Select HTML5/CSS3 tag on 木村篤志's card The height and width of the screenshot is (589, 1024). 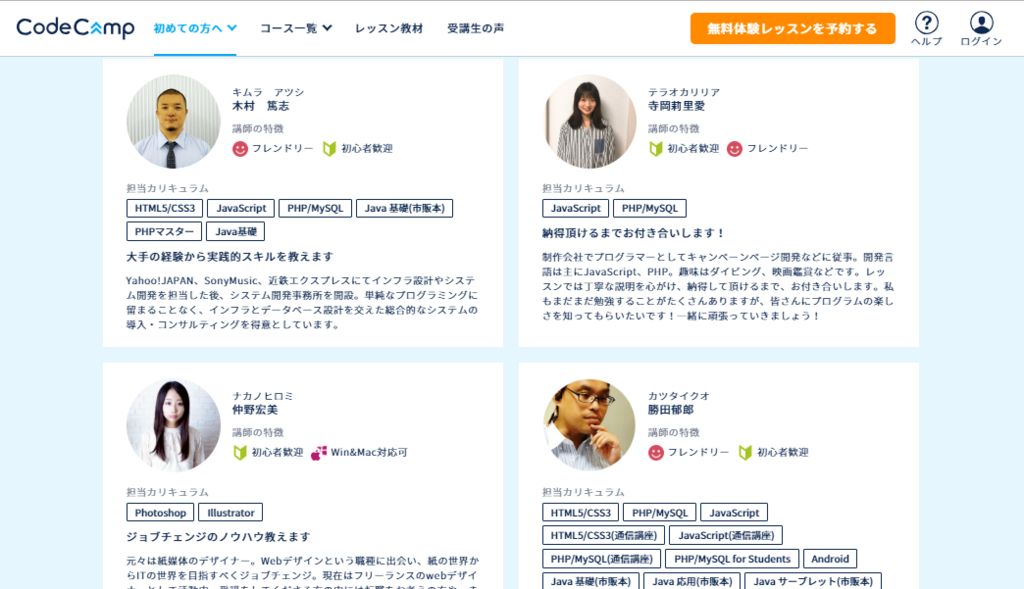click(165, 208)
